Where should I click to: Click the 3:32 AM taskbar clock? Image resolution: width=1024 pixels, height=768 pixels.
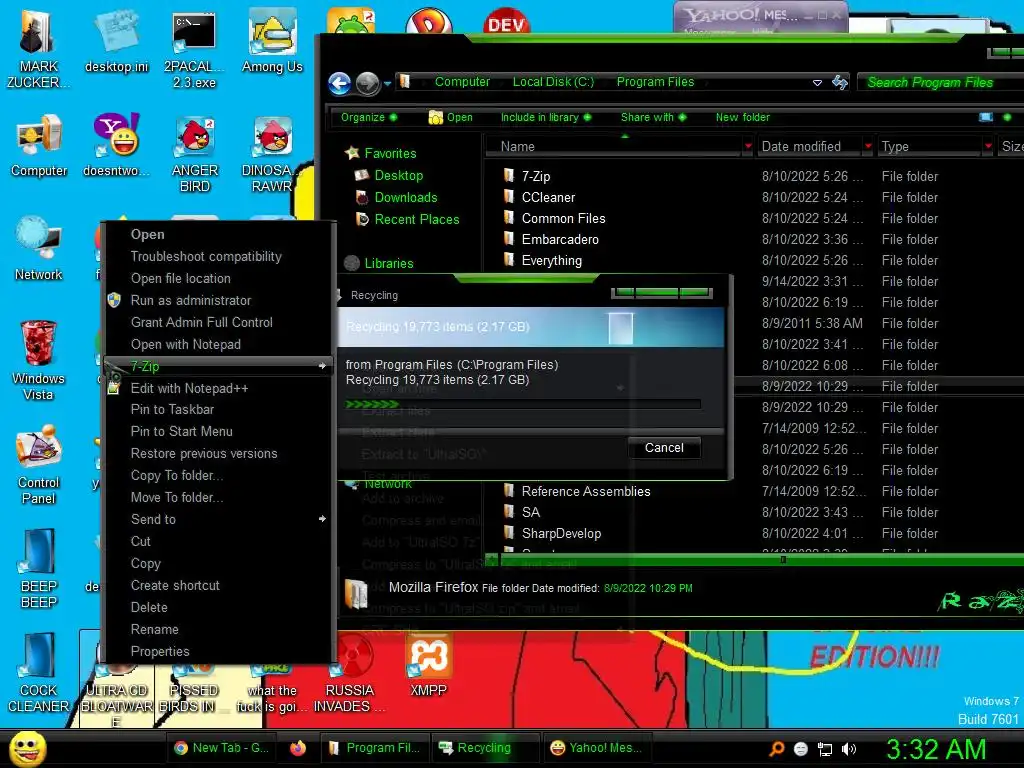[x=936, y=749]
